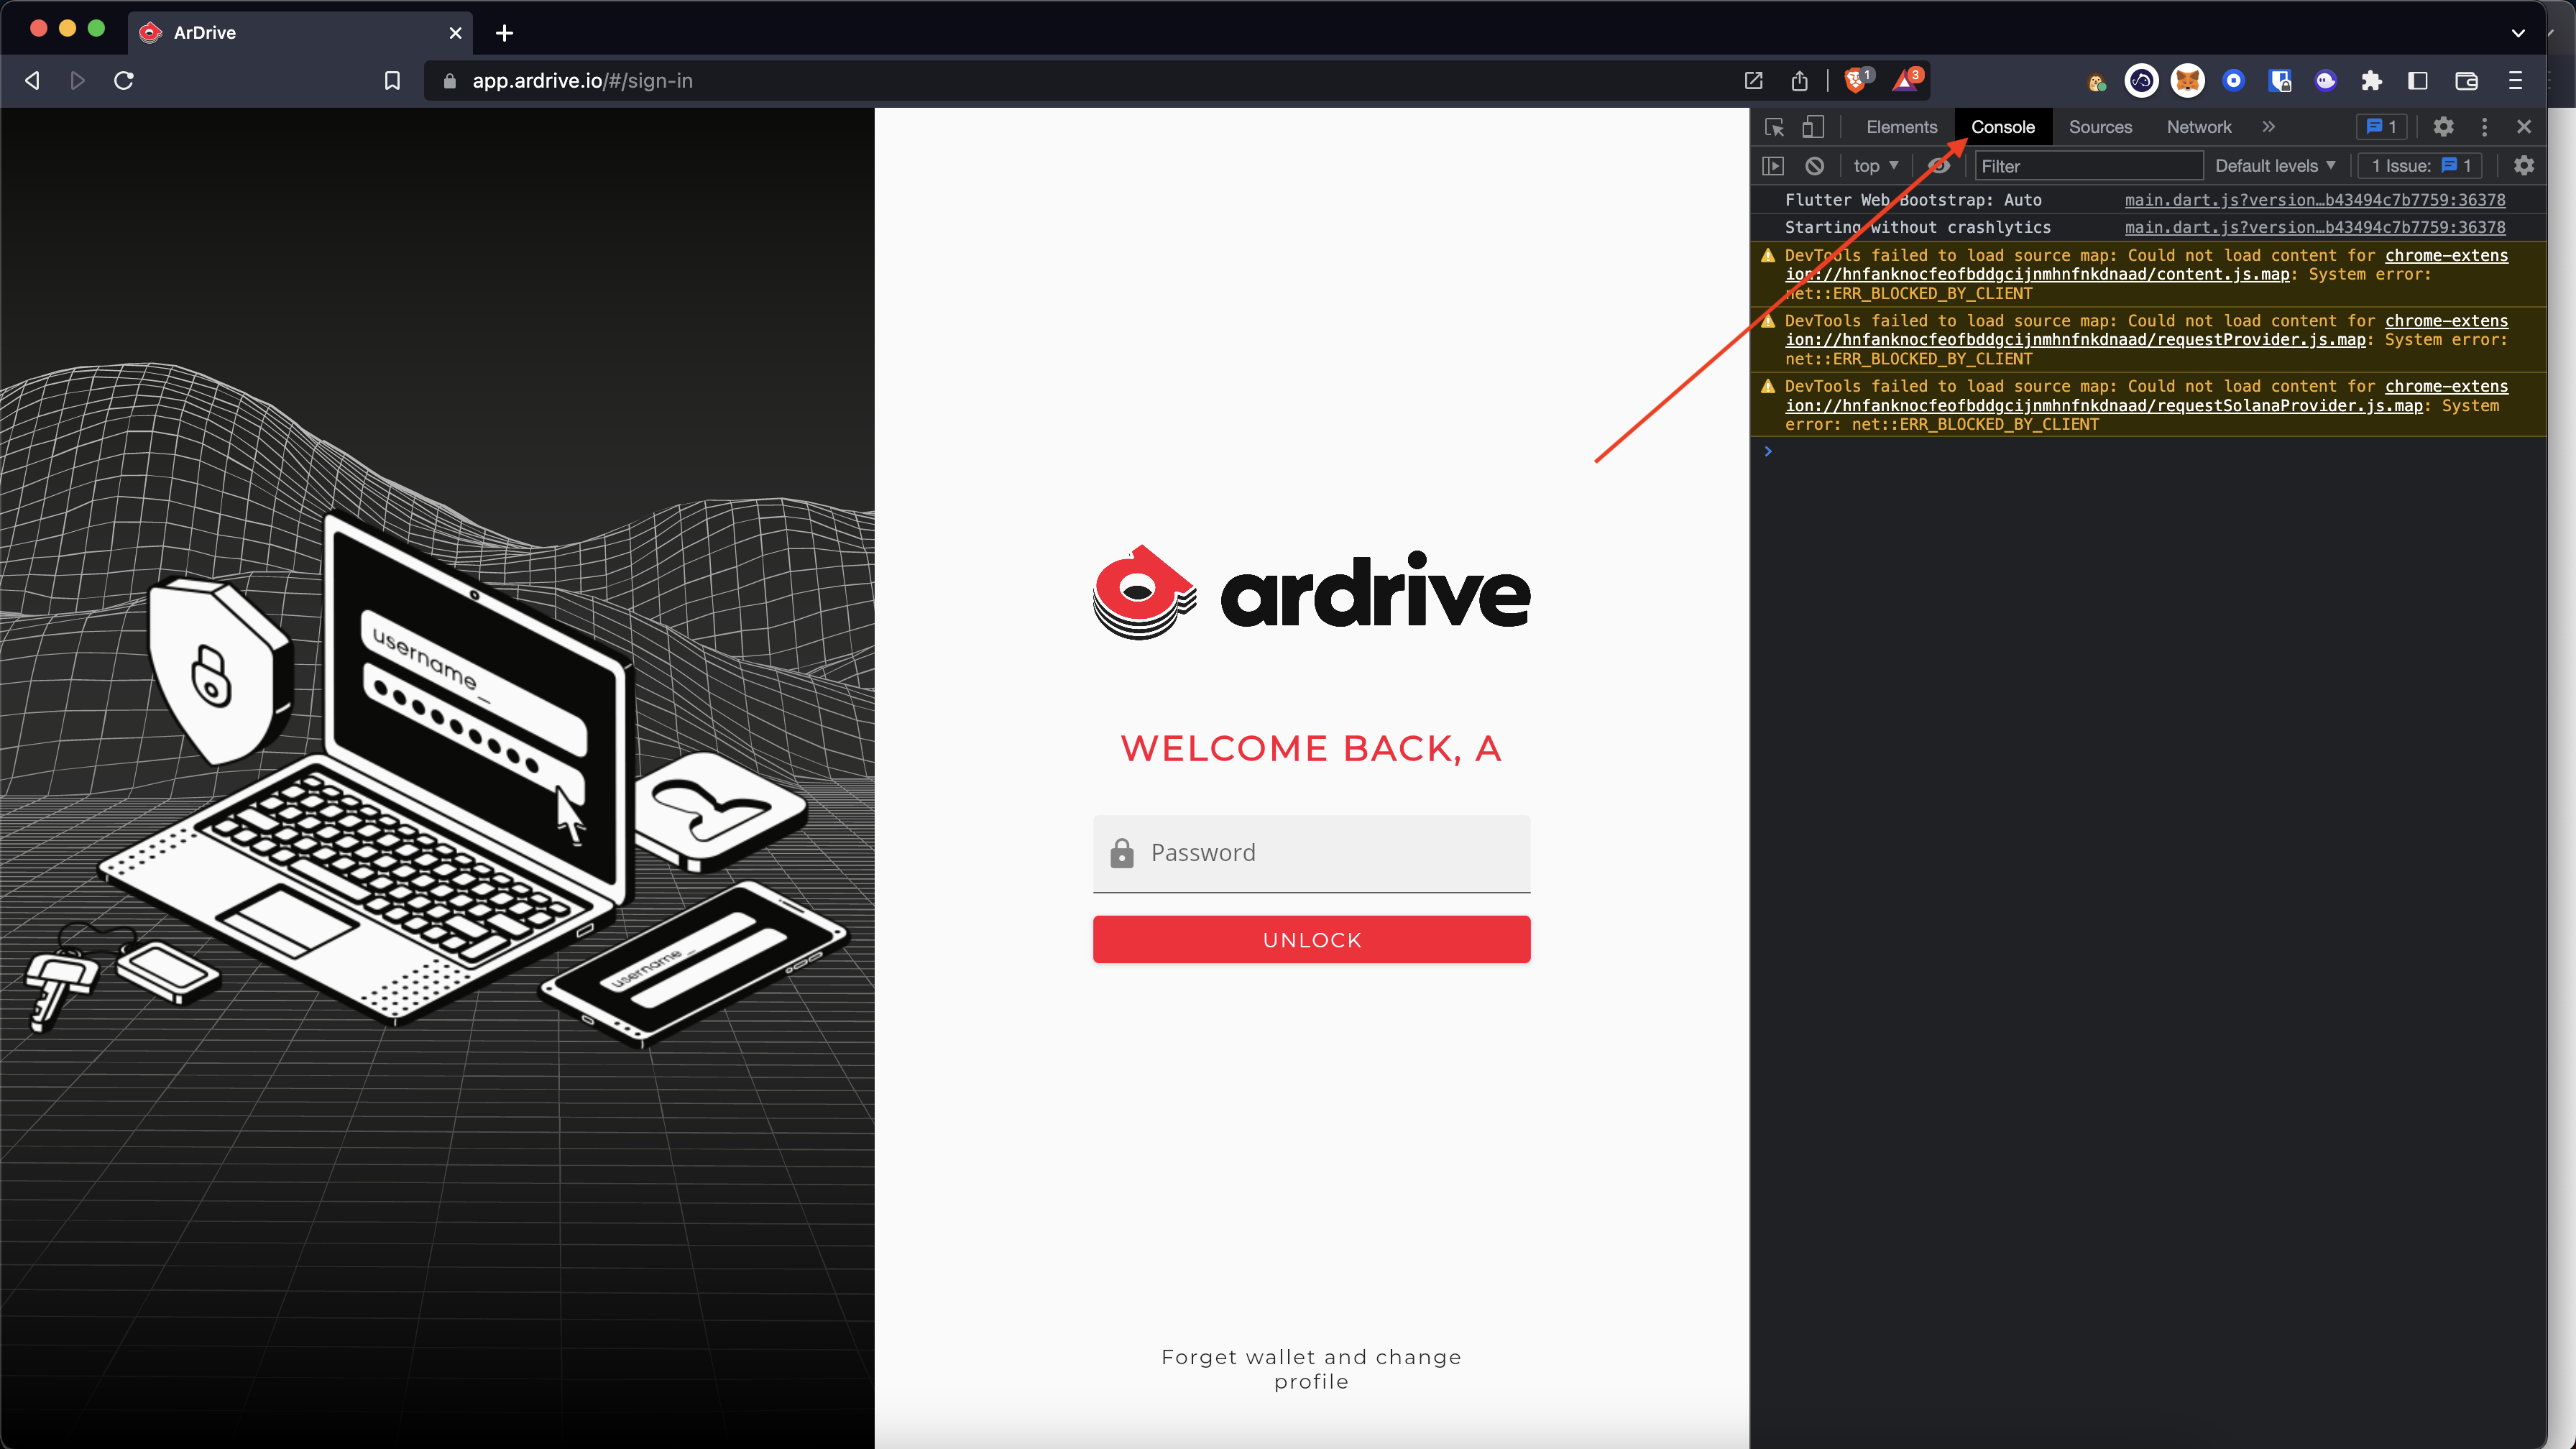Reload the ArDrive page
2576x1449 pixels.
[x=124, y=81]
